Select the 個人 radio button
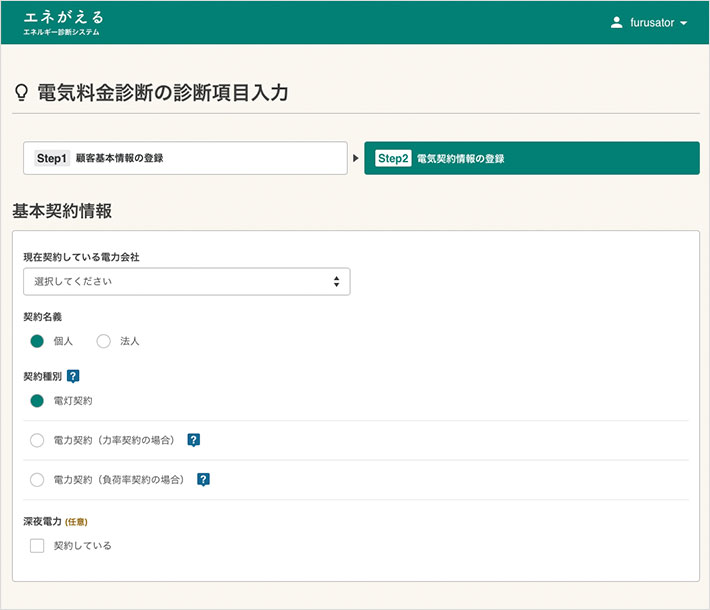This screenshot has height=610, width=710. pos(37,341)
